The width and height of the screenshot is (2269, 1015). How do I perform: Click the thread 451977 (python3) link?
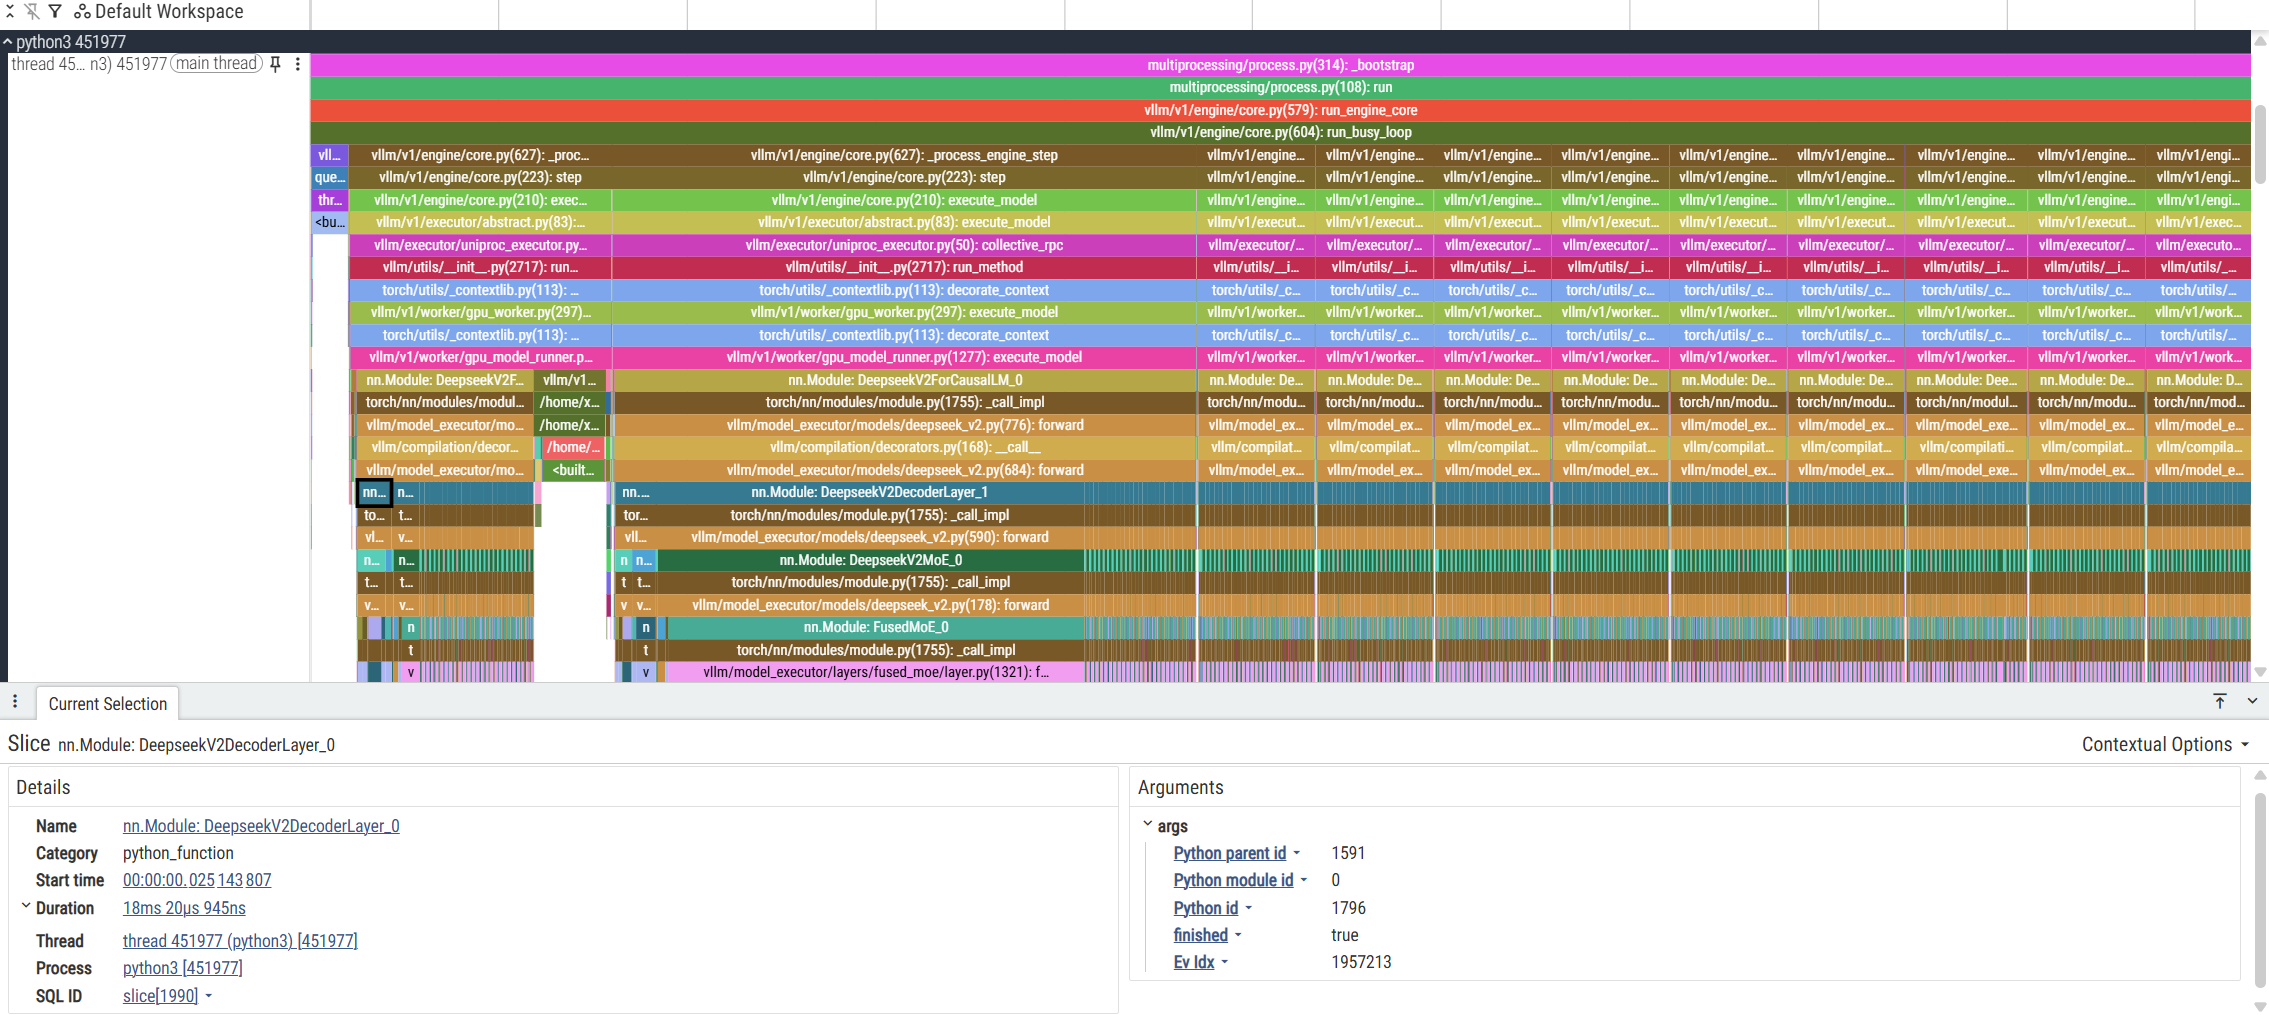[x=240, y=941]
